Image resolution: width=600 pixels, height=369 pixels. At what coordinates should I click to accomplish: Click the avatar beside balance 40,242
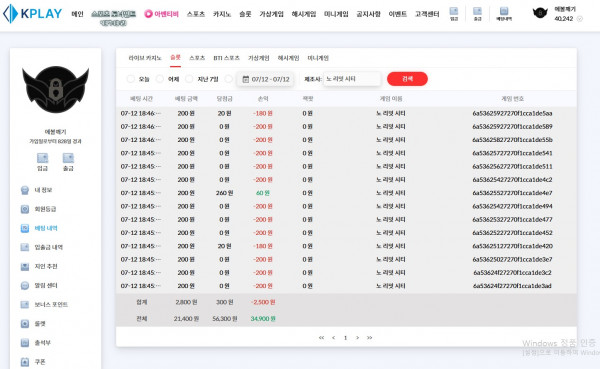[540, 13]
